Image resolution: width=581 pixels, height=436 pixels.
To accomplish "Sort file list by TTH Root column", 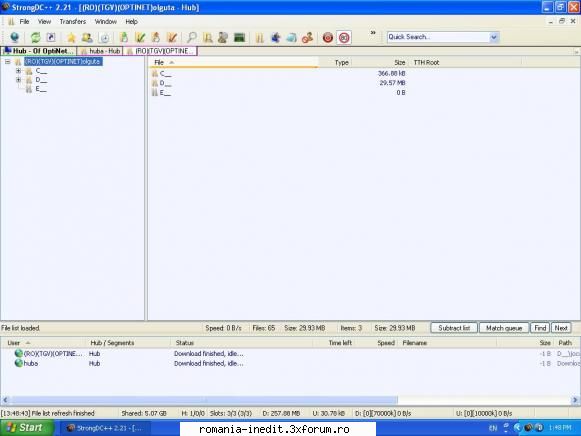I will pyautogui.click(x=464, y=63).
